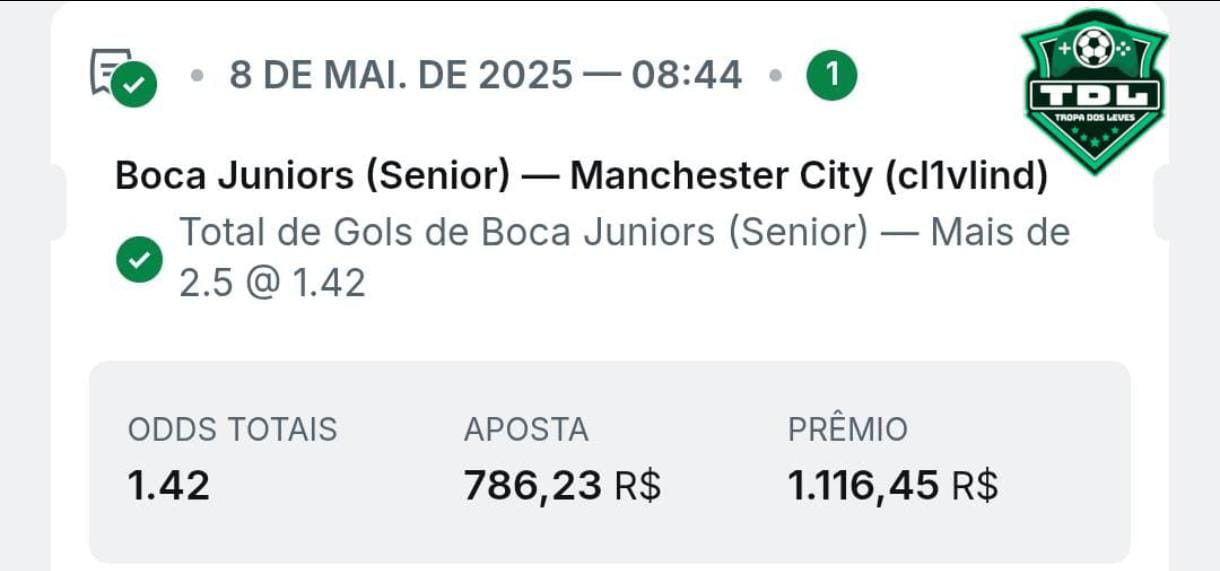Click the stake amount 786,23 R$
1220x571 pixels.
(x=562, y=486)
